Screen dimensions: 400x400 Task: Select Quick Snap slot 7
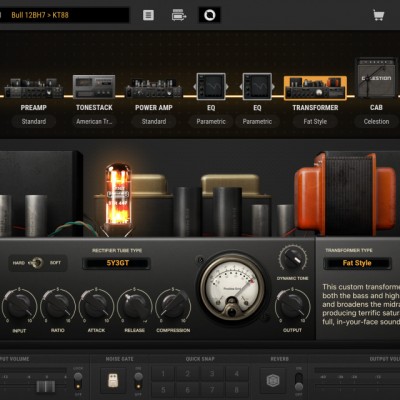pos(212,389)
